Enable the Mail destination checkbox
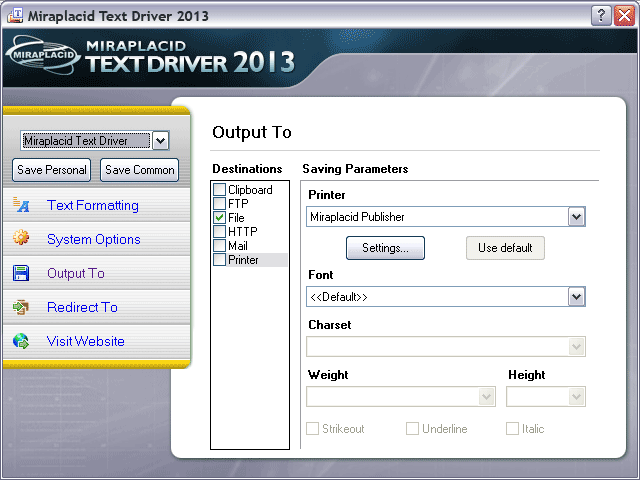Image resolution: width=640 pixels, height=480 pixels. pyautogui.click(x=220, y=245)
